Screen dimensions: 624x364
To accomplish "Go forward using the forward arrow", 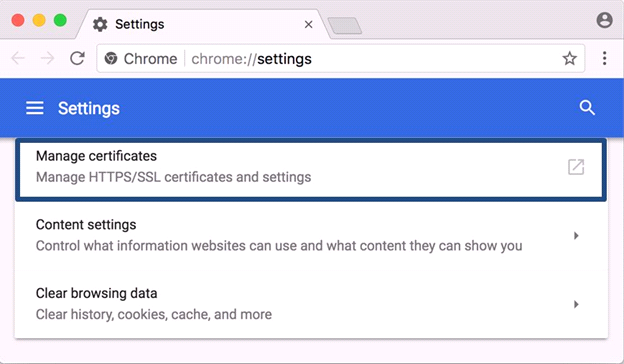I will (47, 58).
